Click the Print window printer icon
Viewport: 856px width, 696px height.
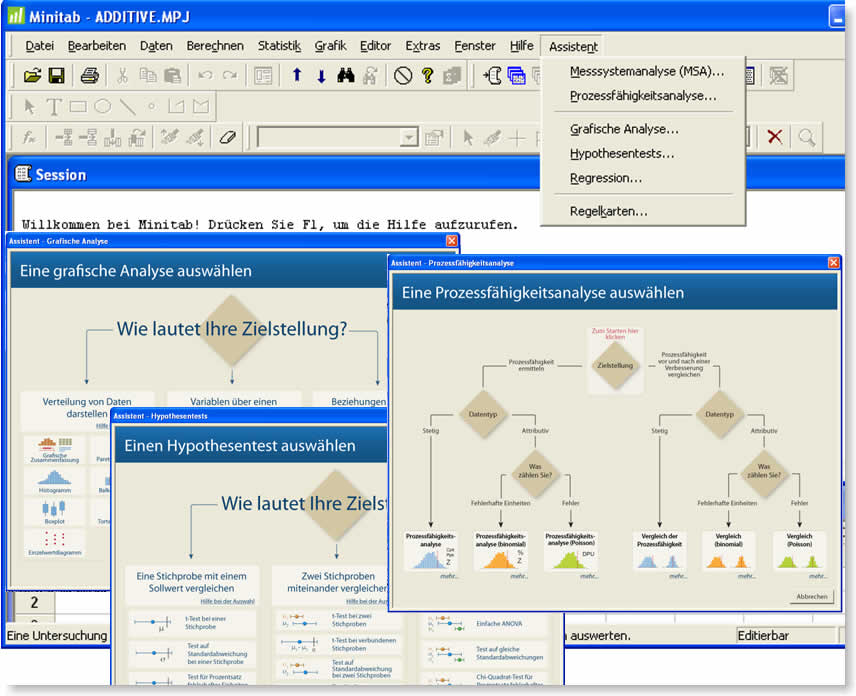coord(90,75)
